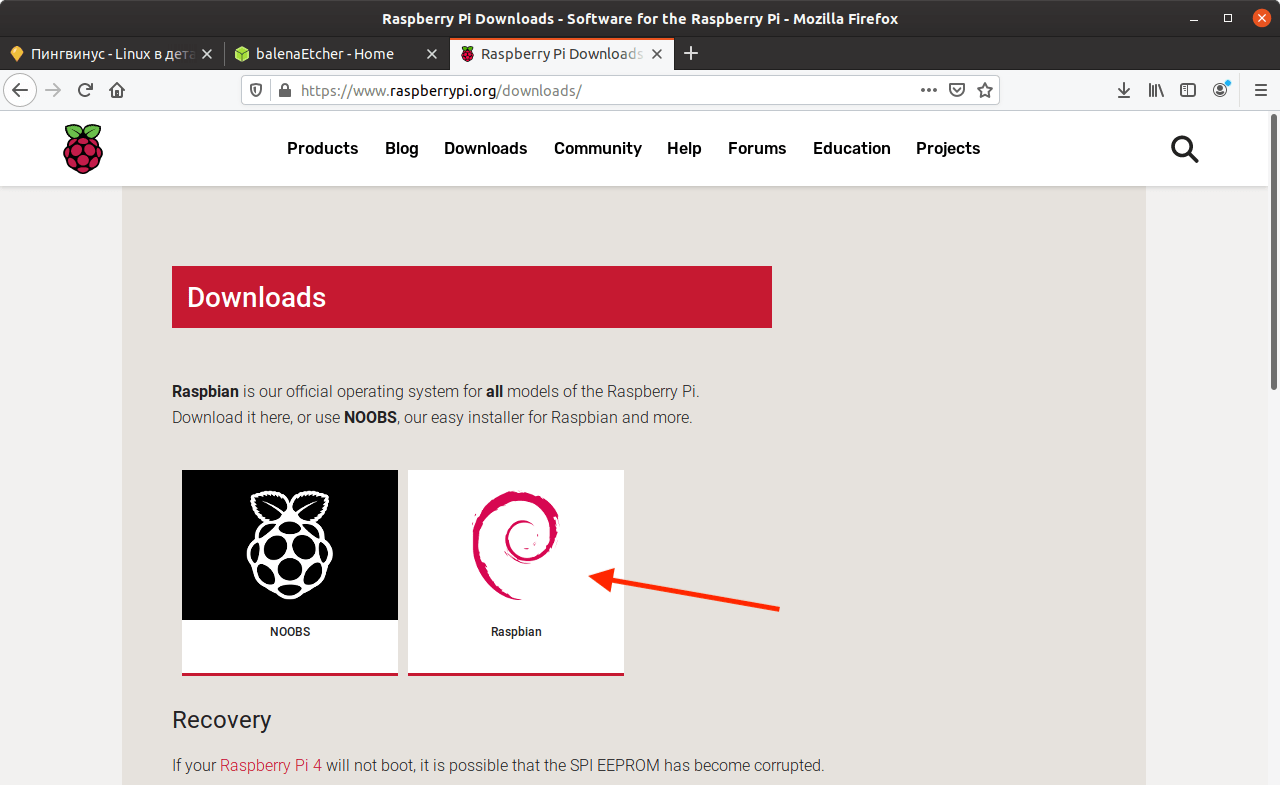Go to Firefox home page

[117, 90]
